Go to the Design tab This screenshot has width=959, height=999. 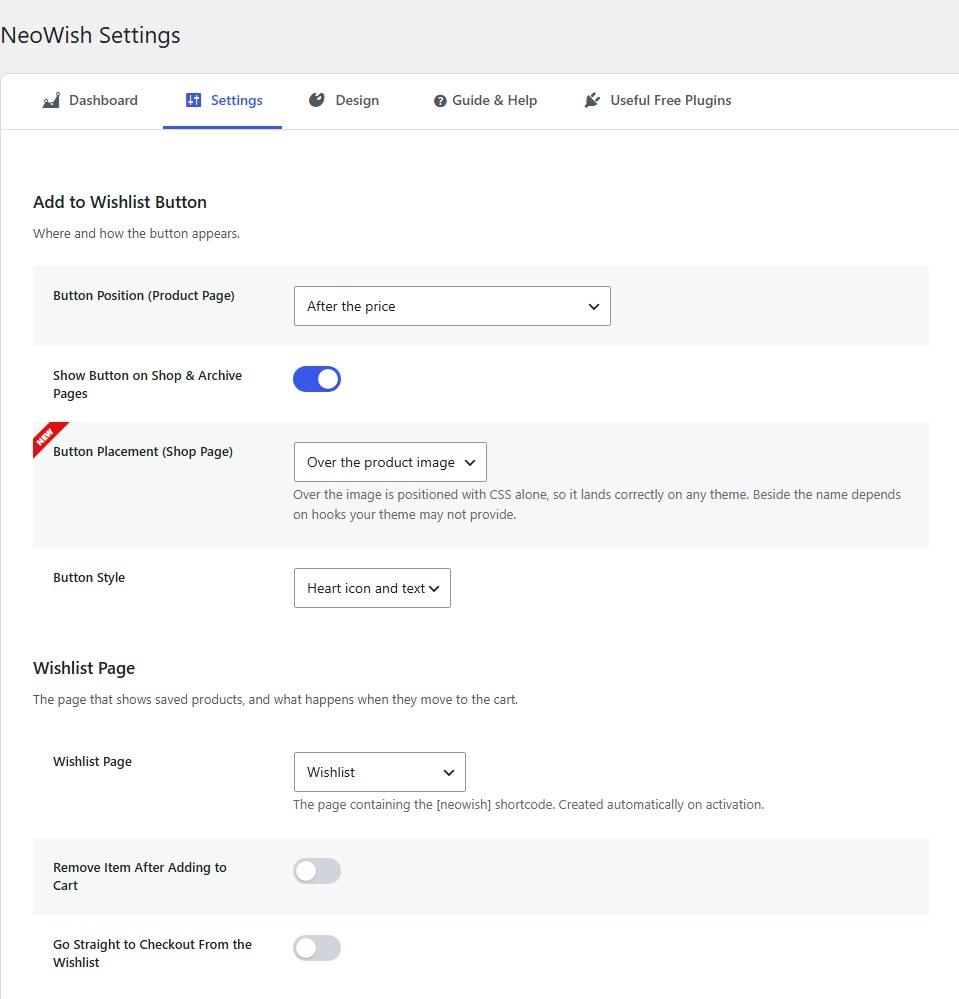click(344, 101)
